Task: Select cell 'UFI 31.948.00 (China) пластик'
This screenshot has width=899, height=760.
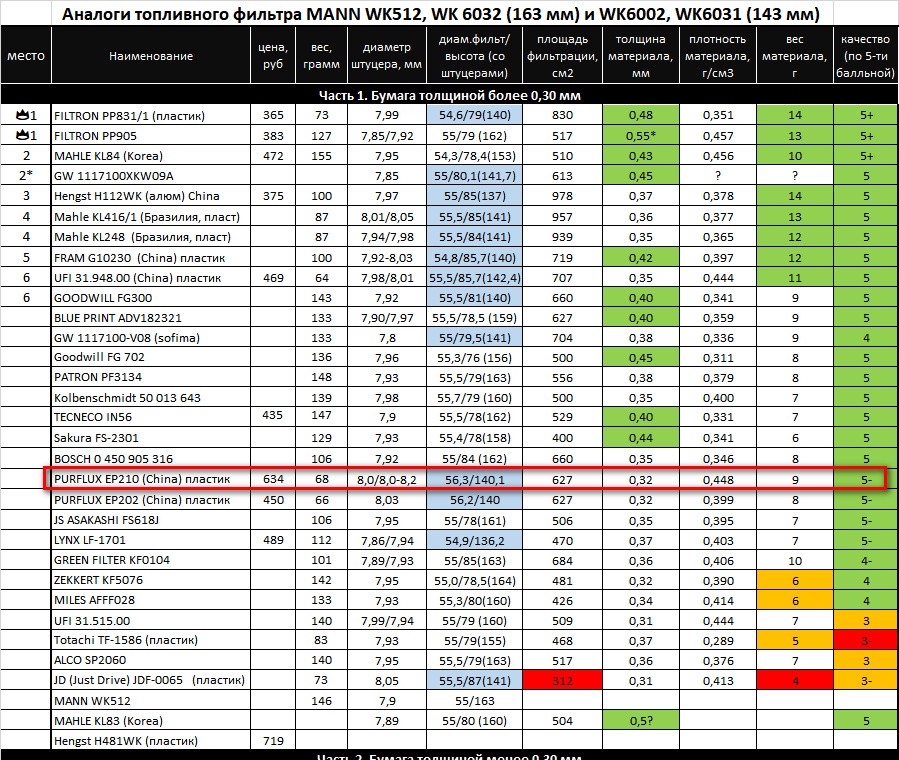Action: (151, 278)
